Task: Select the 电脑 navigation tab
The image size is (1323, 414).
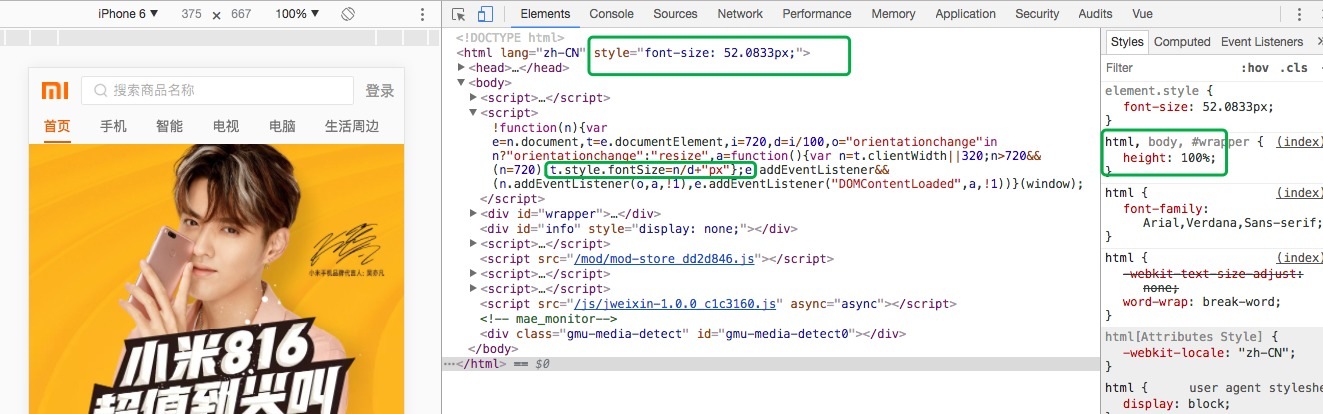Action: 282,126
